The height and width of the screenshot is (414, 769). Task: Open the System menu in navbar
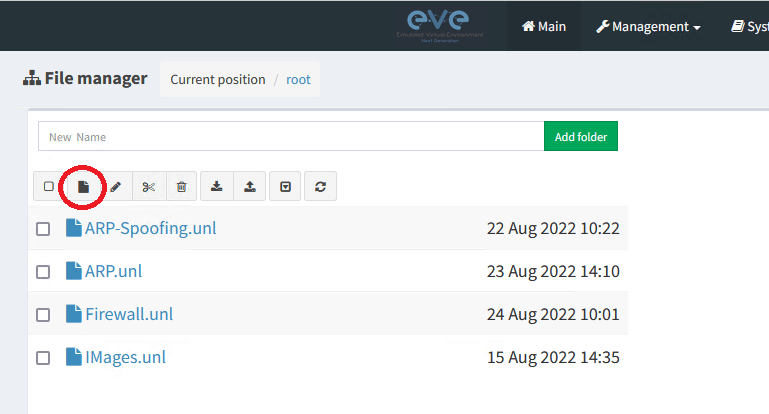750,27
